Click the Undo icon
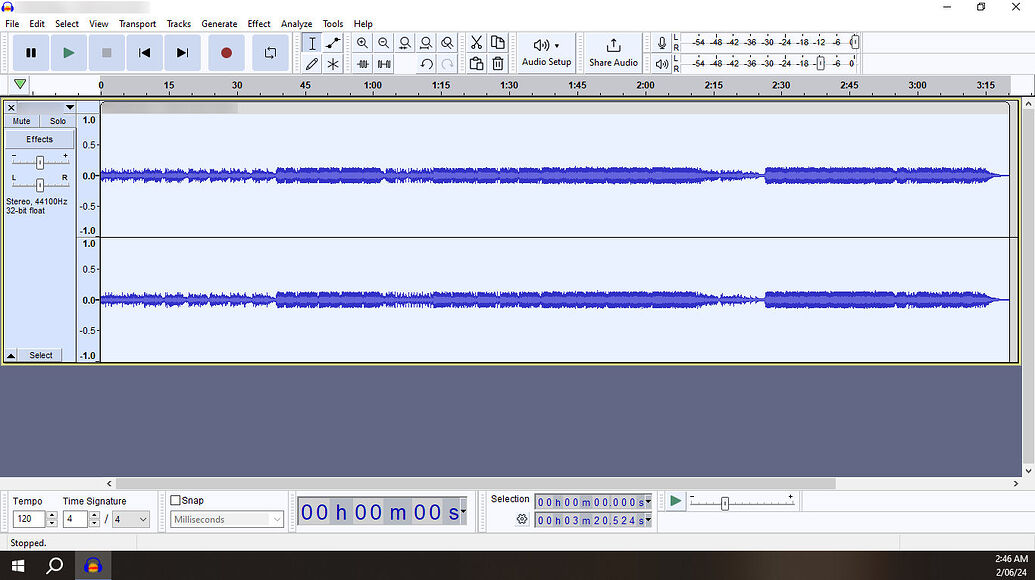The height and width of the screenshot is (580, 1035). pyautogui.click(x=425, y=63)
